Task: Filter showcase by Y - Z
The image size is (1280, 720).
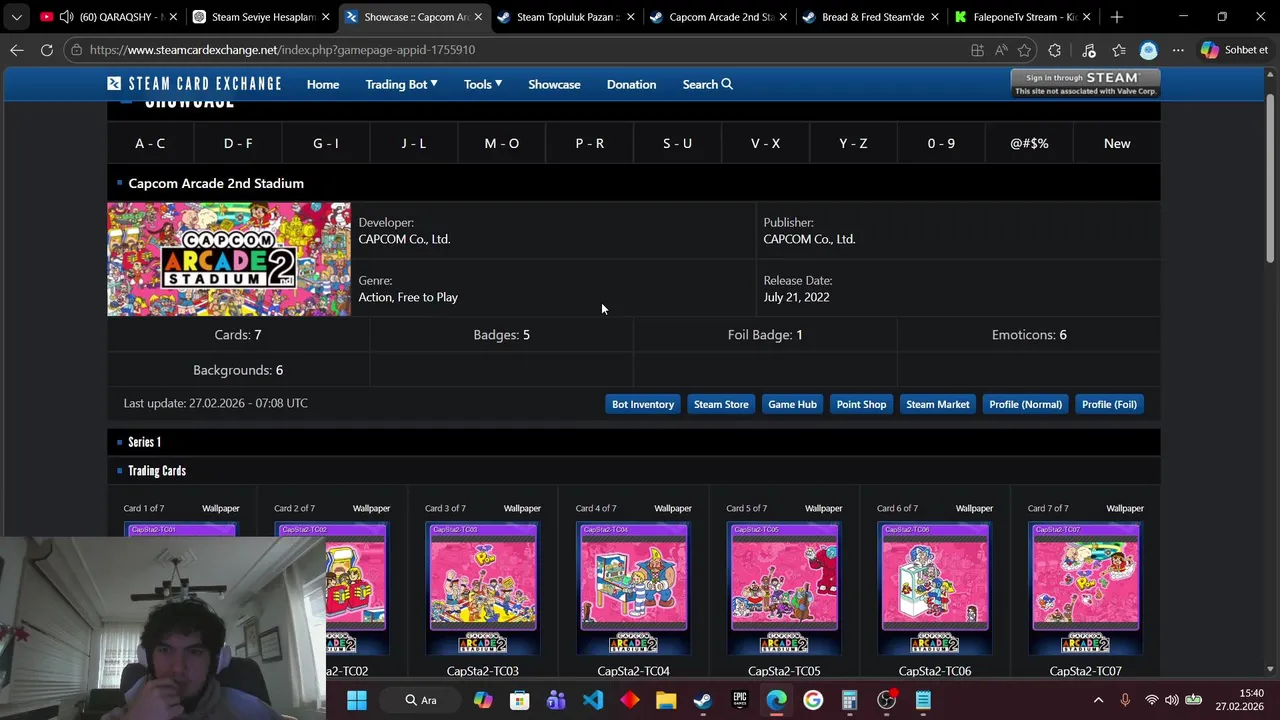Action: (x=853, y=143)
